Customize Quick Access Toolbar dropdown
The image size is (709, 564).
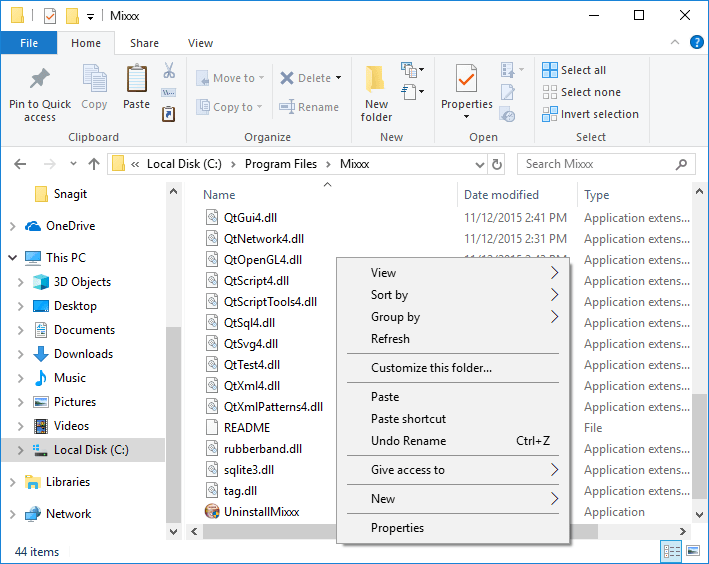click(90, 17)
